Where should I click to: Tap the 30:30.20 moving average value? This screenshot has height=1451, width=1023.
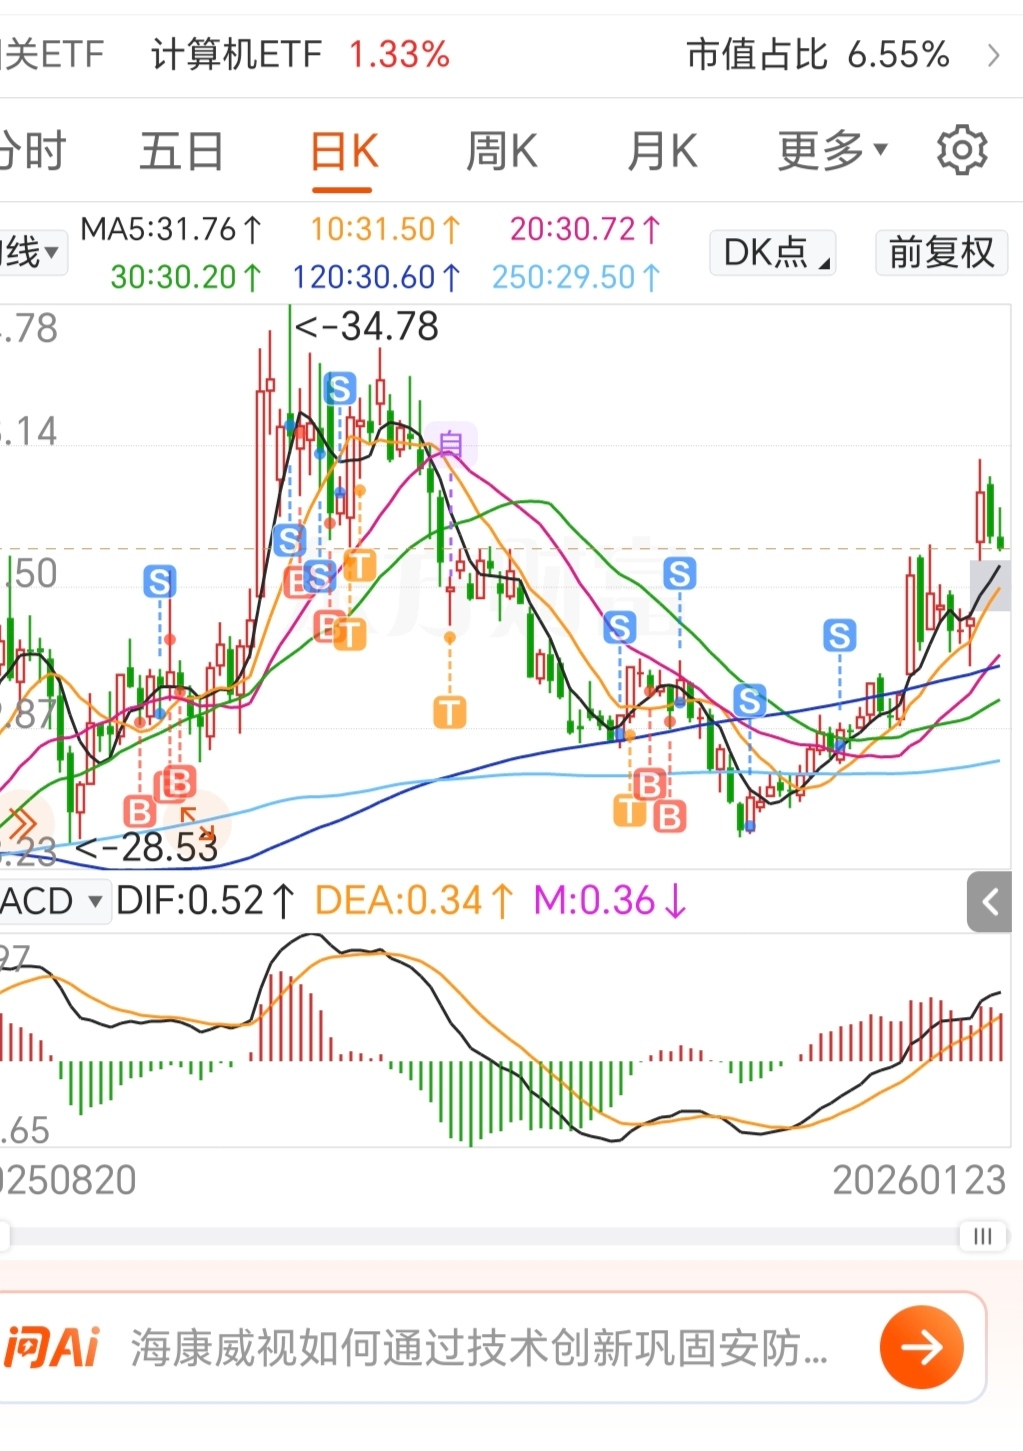pyautogui.click(x=186, y=277)
